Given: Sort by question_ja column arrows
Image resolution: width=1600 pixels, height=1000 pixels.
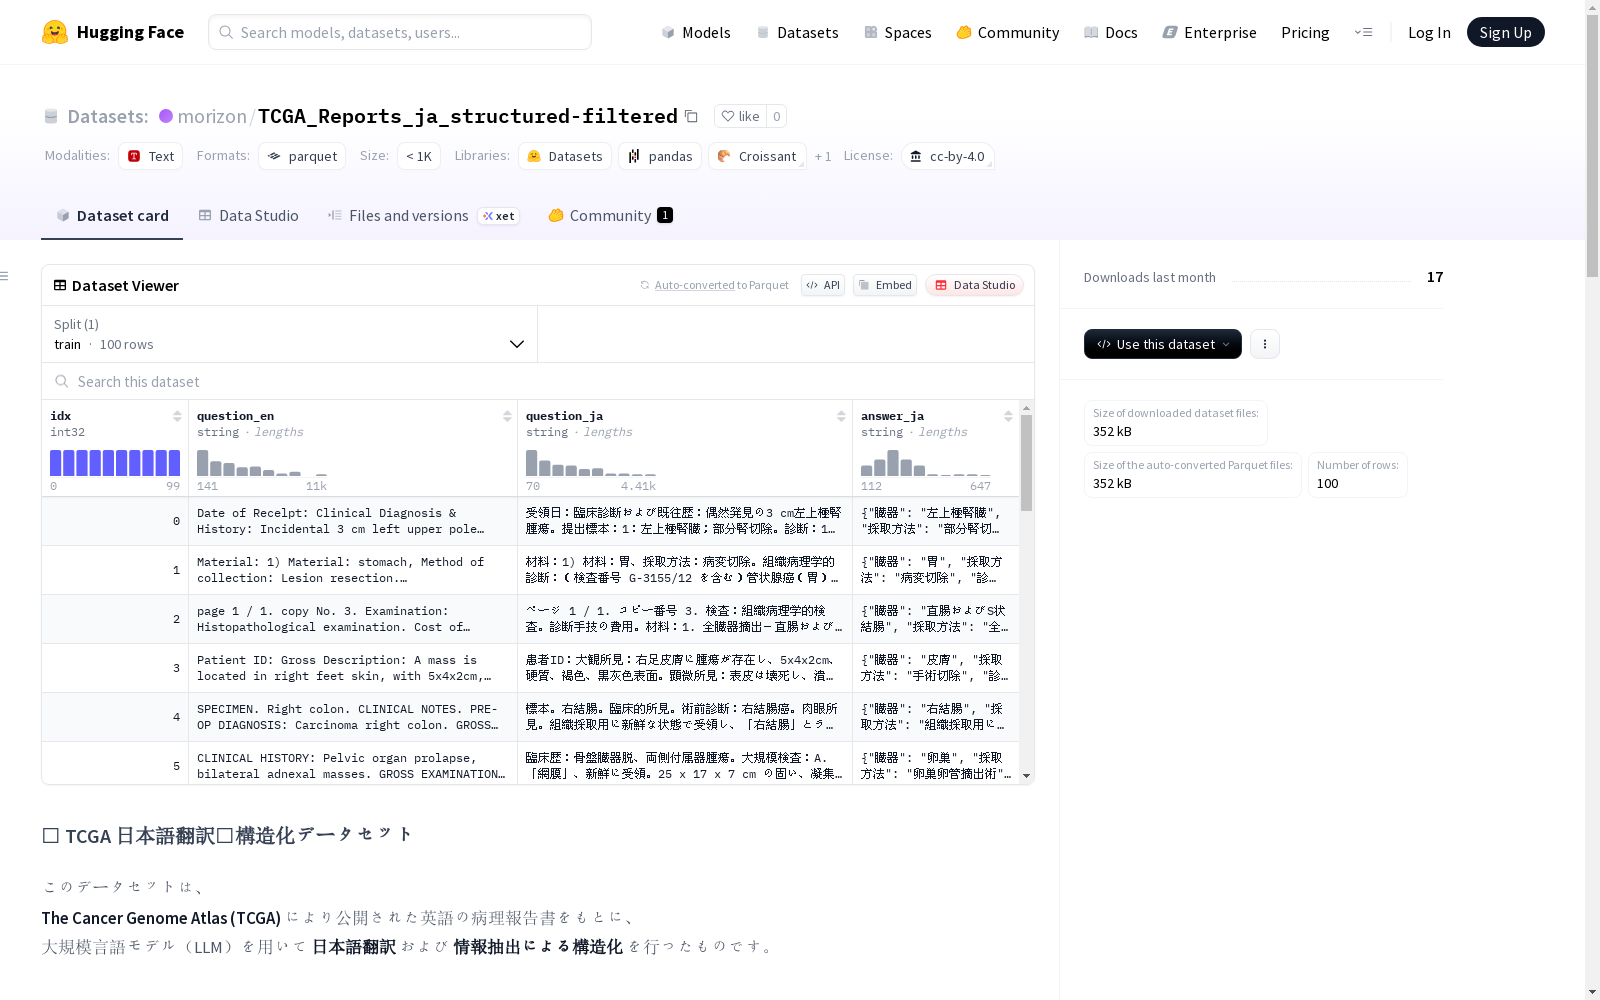Looking at the screenshot, I should (x=841, y=416).
